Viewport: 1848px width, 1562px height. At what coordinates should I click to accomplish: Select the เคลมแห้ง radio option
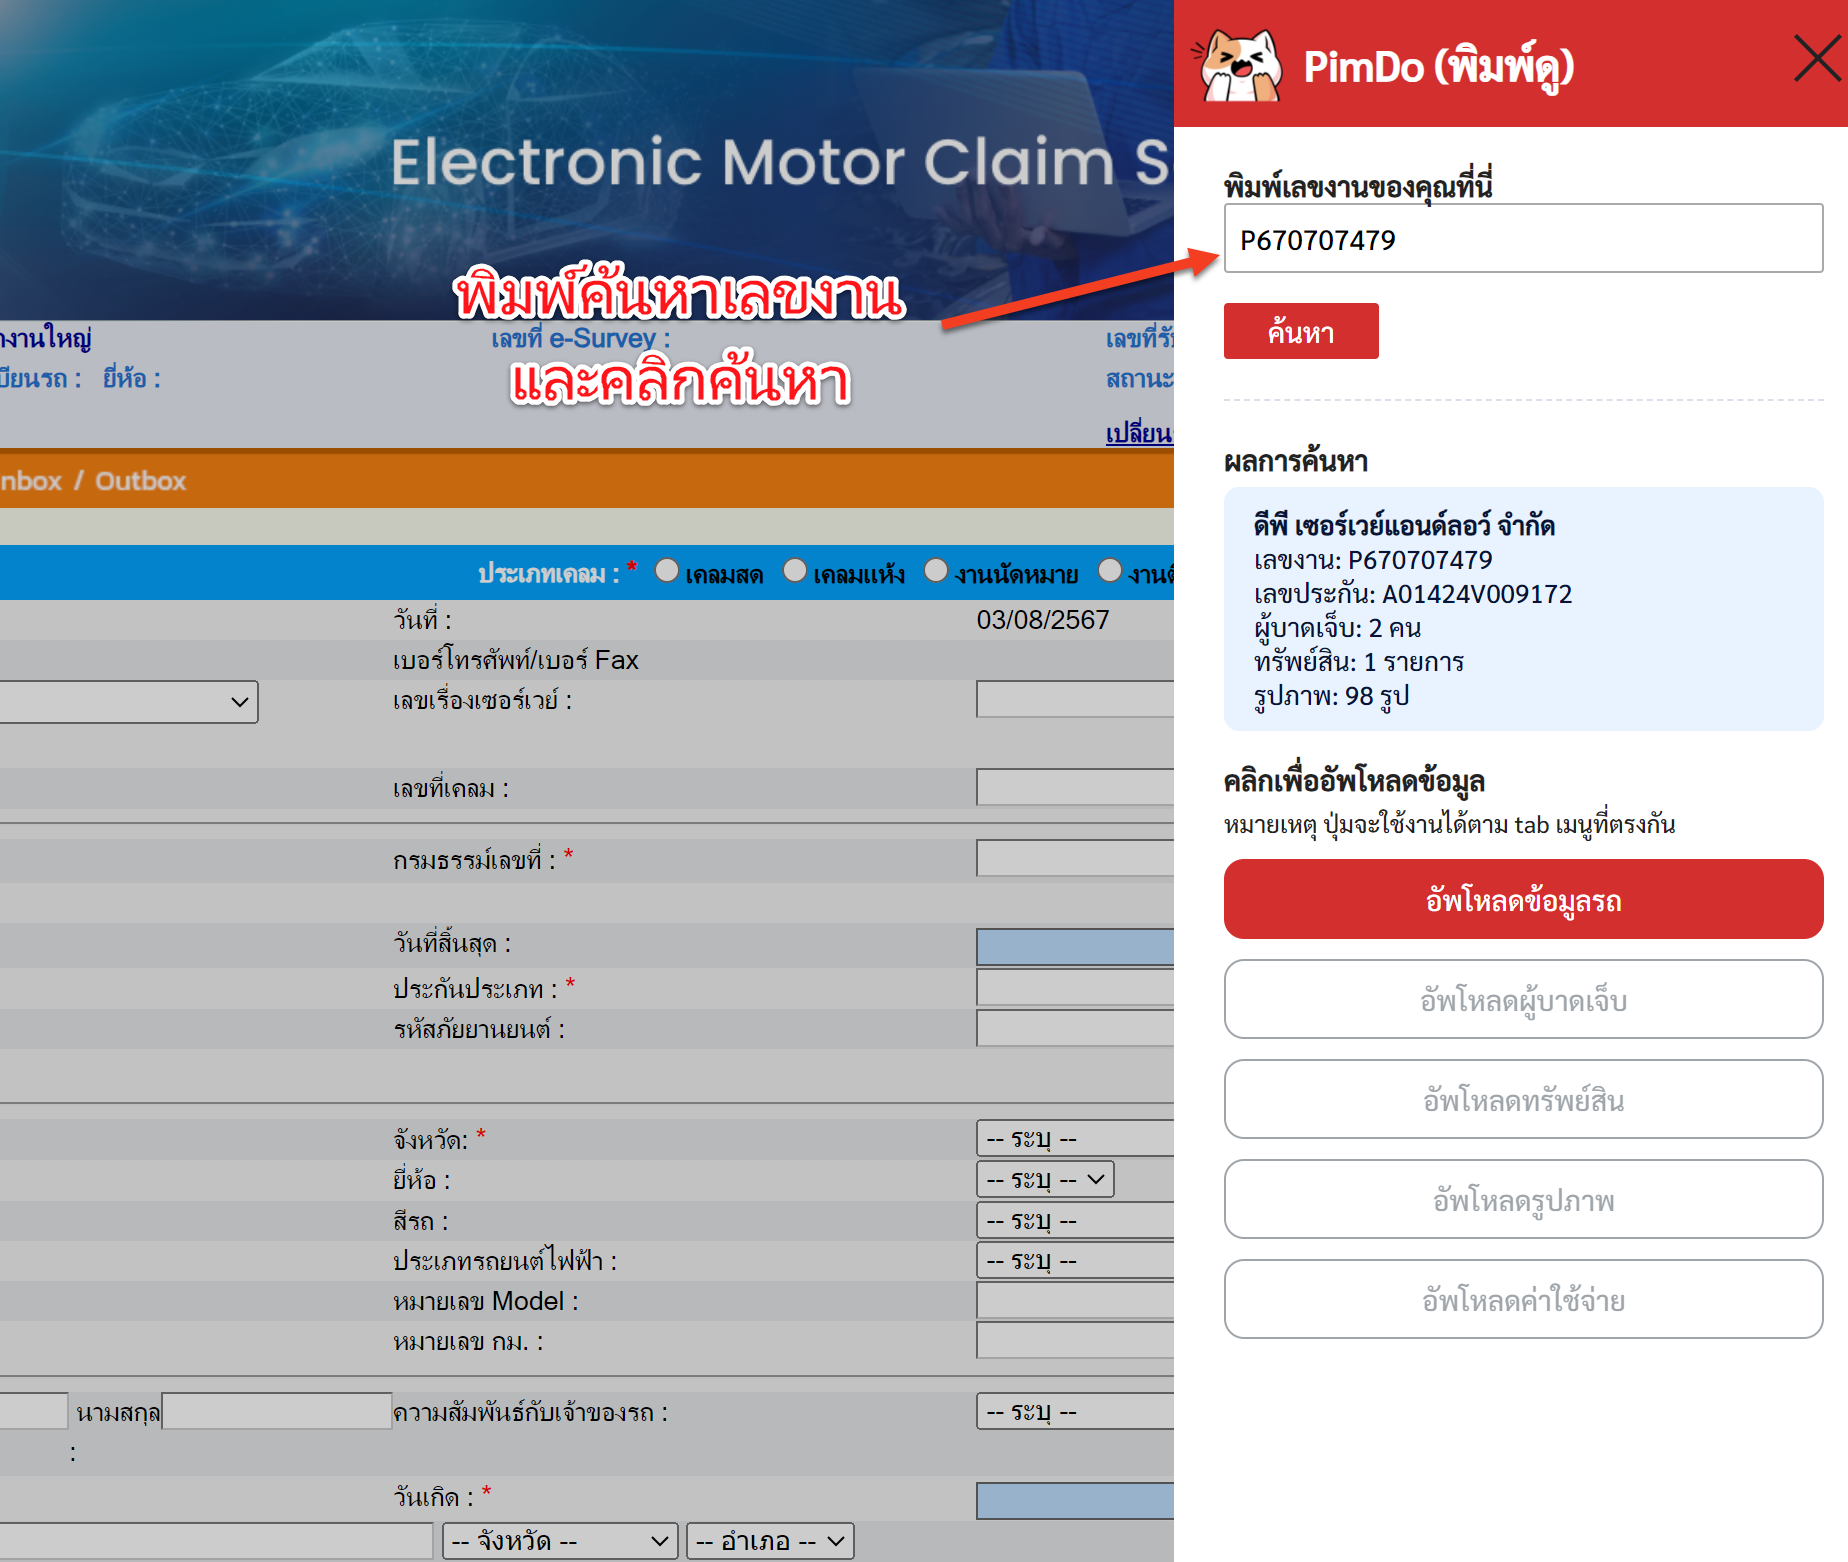[x=795, y=571]
